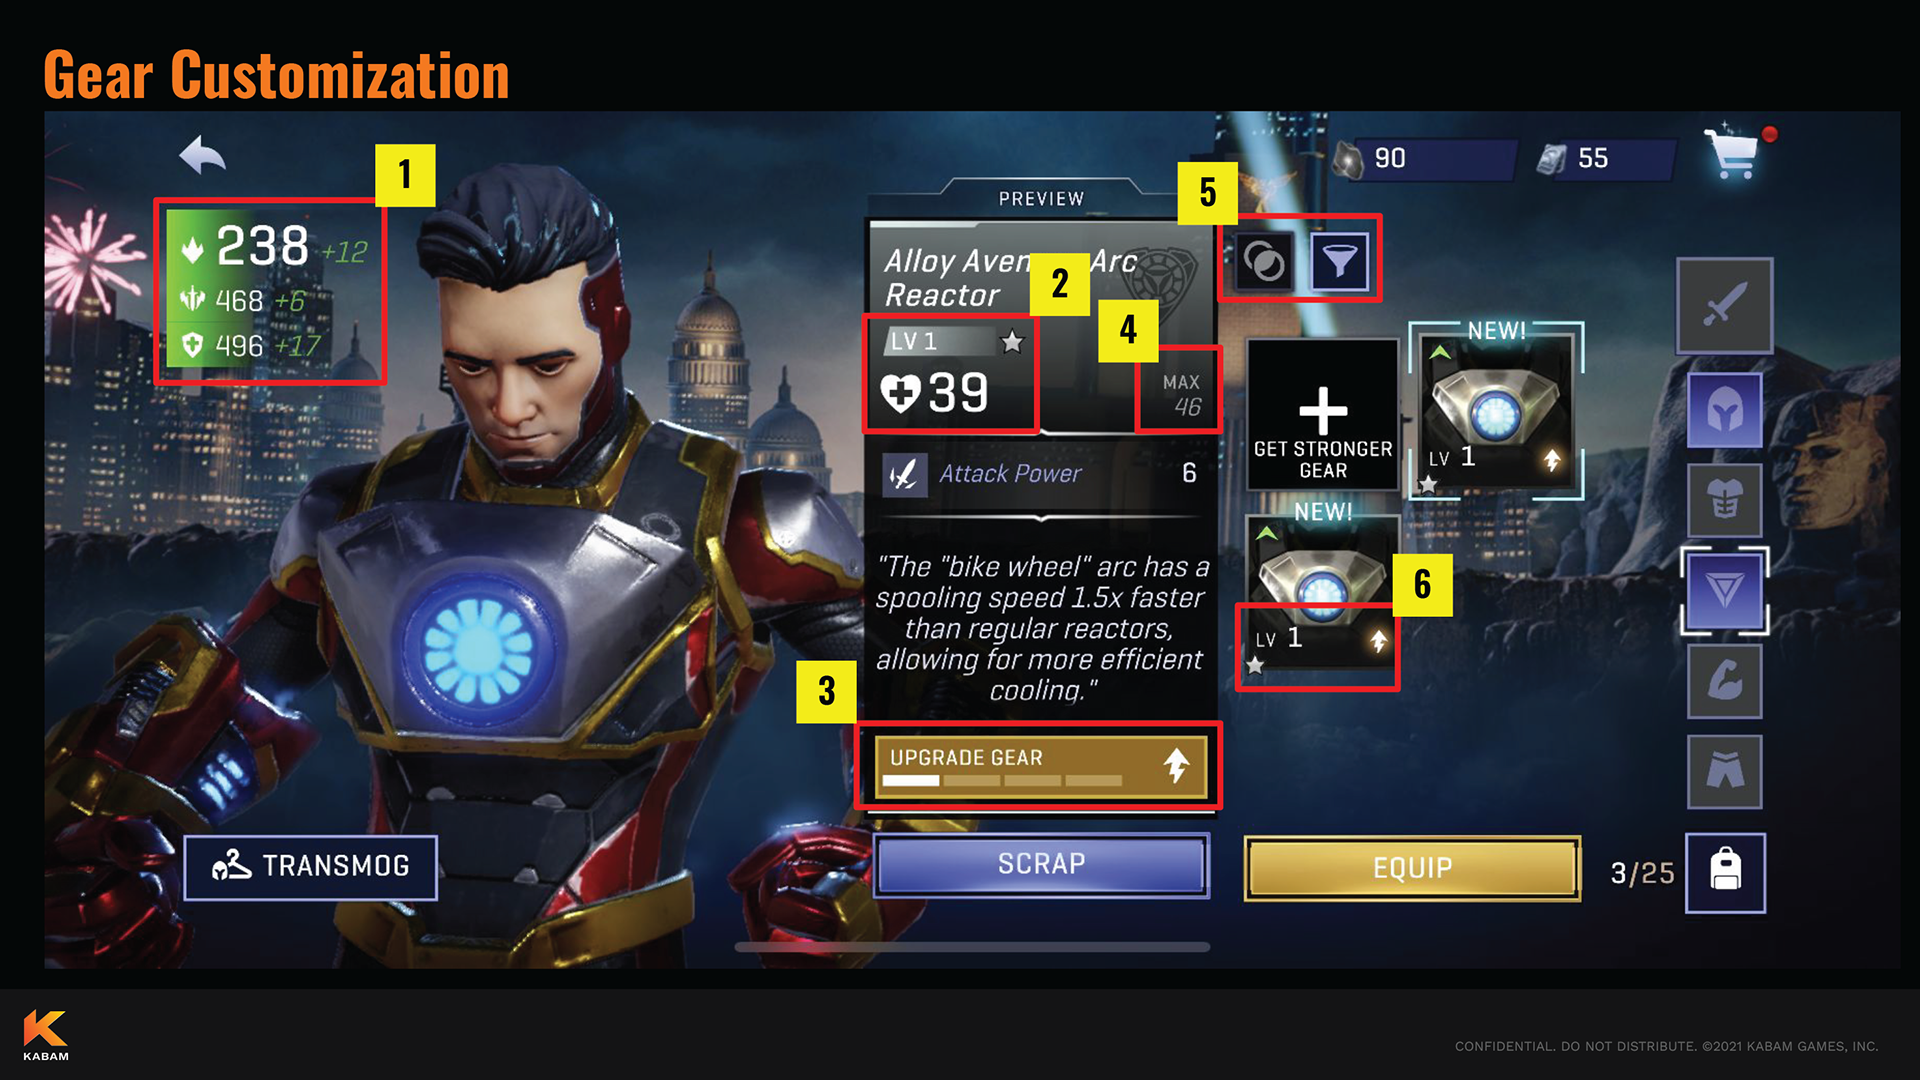This screenshot has width=1920, height=1080.
Task: Select the leg pants gear slot
Action: pyautogui.click(x=1724, y=771)
